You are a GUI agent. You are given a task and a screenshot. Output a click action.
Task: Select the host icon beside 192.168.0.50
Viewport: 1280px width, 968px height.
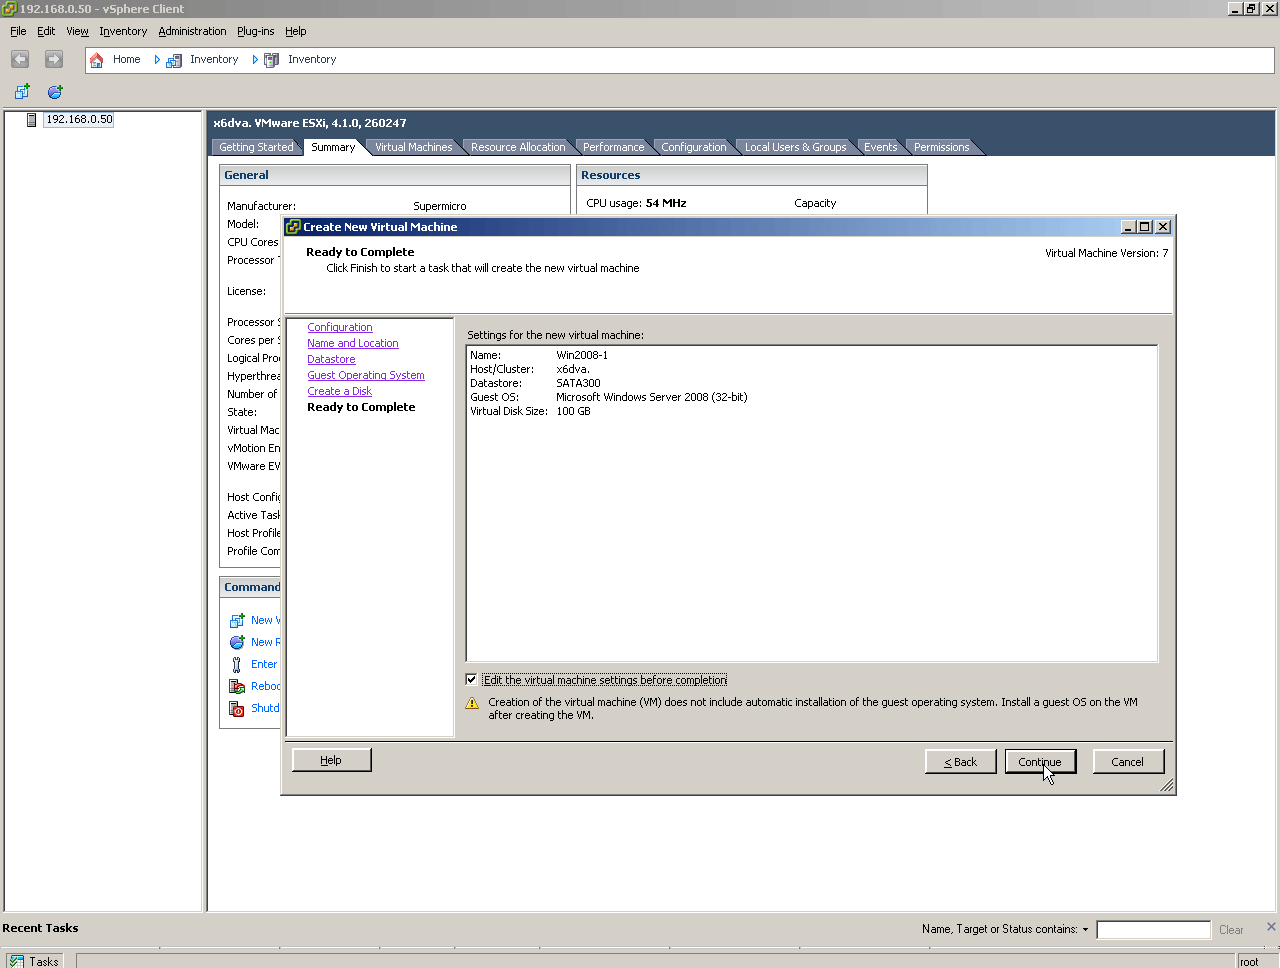32,120
